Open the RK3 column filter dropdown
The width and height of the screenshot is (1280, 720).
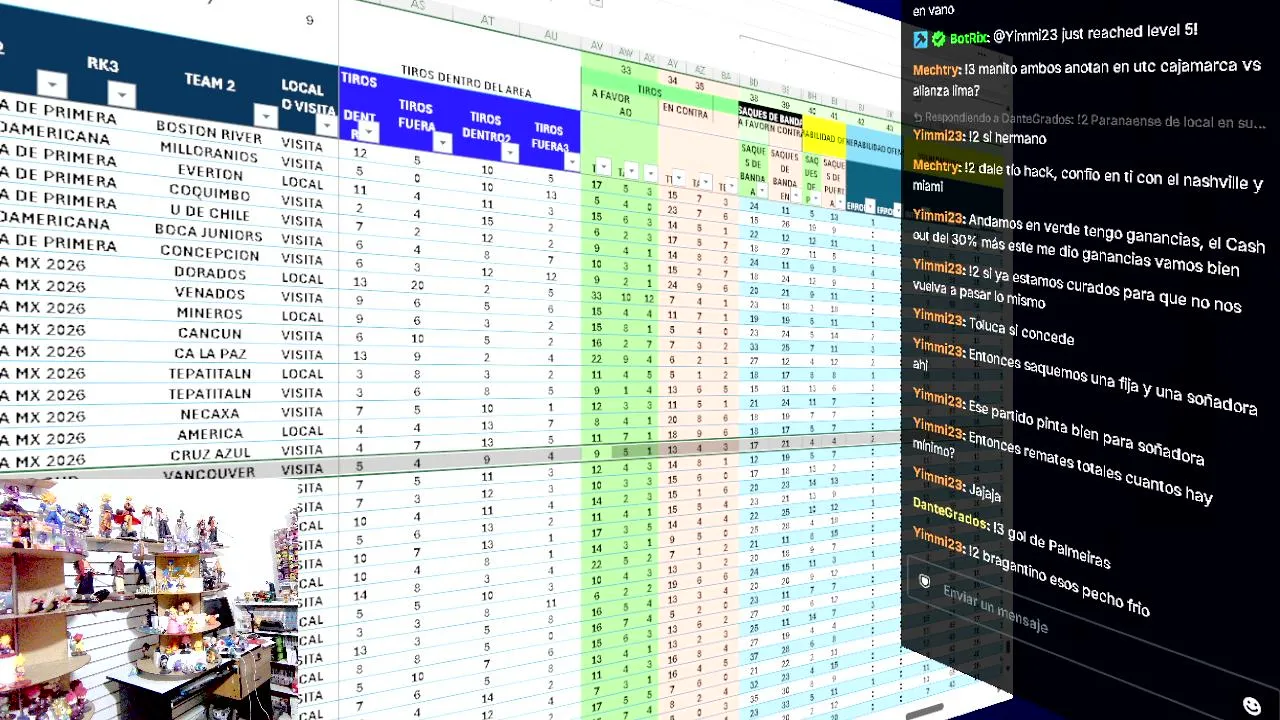pos(121,95)
